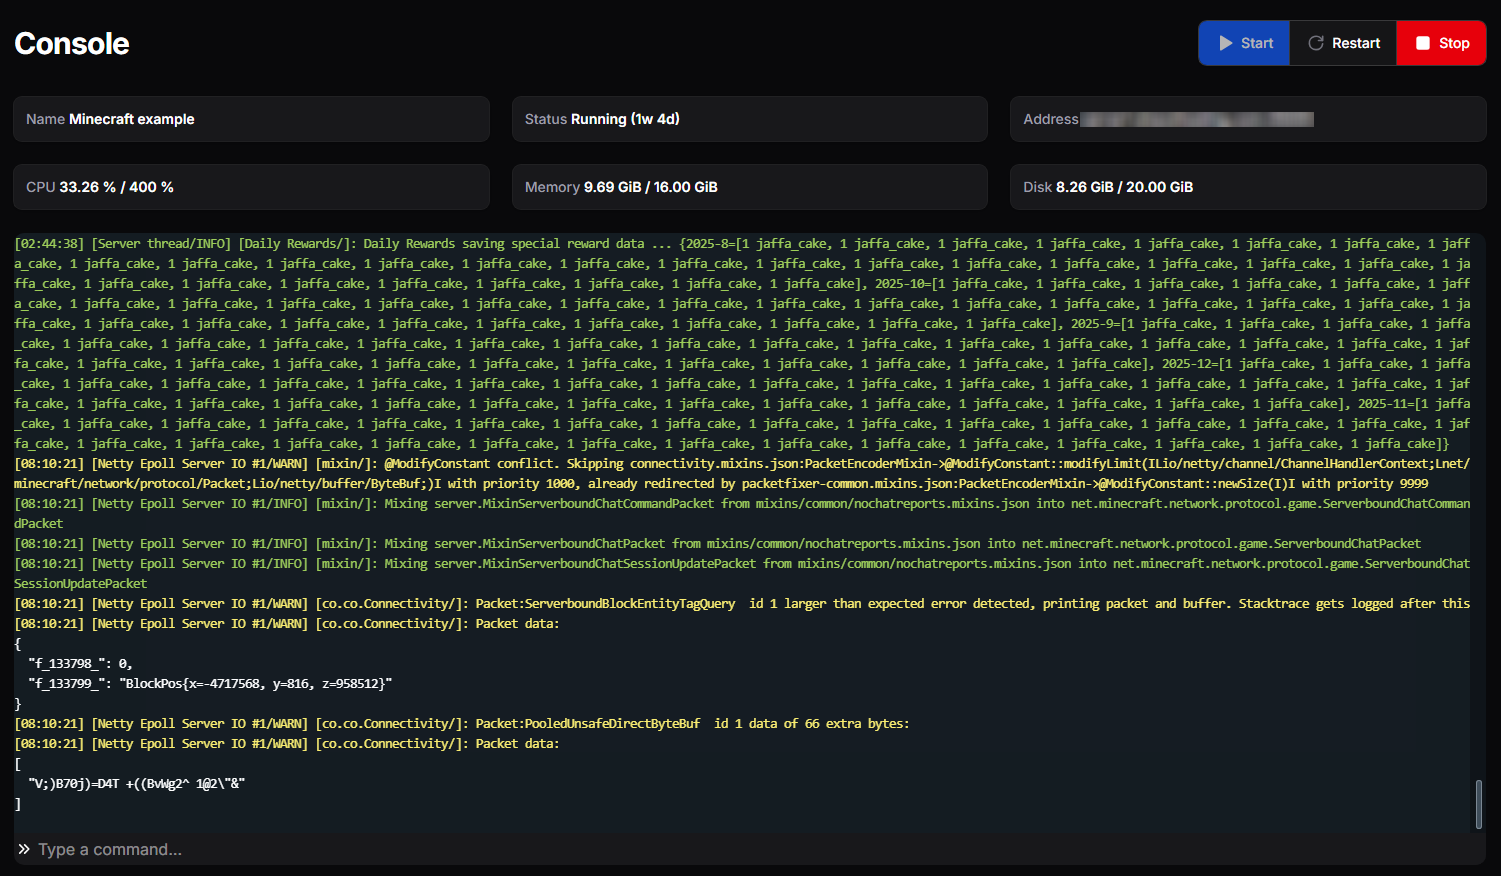Click the '[02:44:38]' Daily Rewards log line
Screen dimensions: 1501x876
(x=742, y=343)
